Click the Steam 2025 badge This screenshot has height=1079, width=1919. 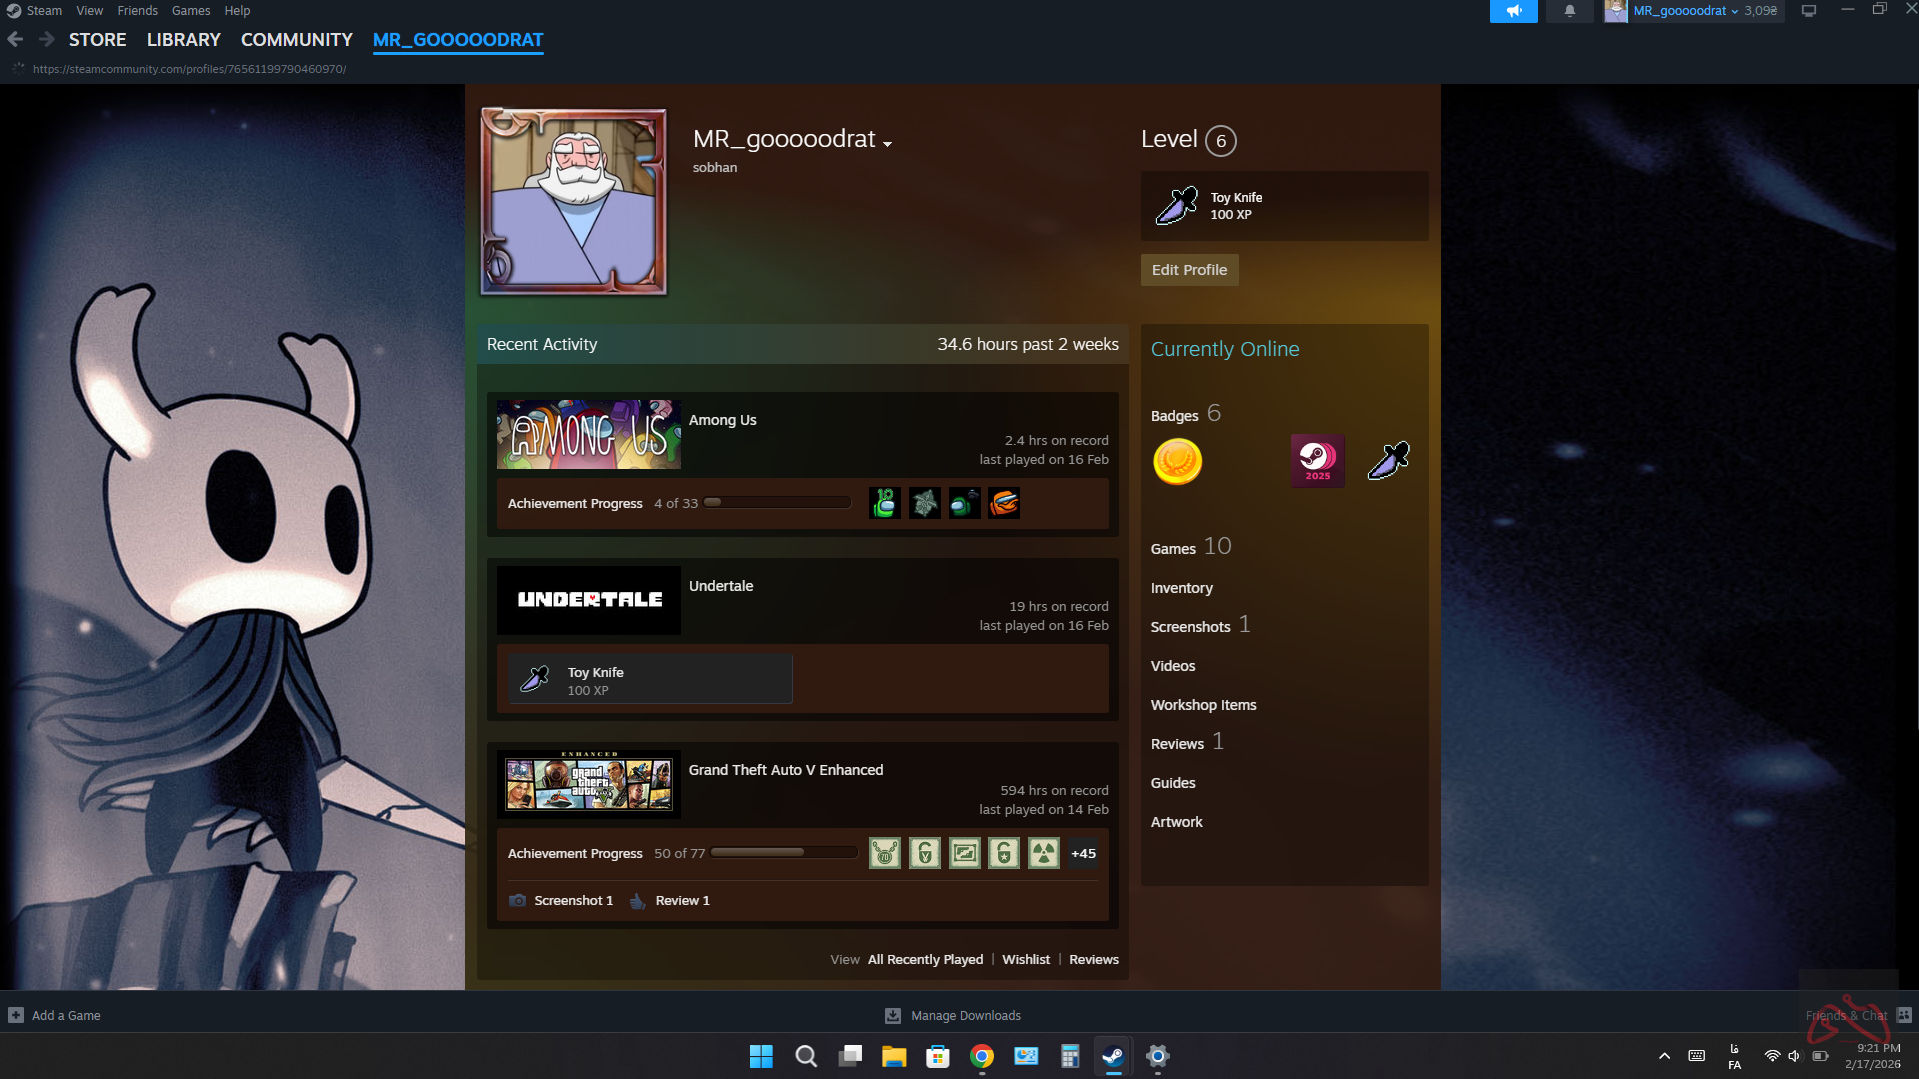[1317, 461]
